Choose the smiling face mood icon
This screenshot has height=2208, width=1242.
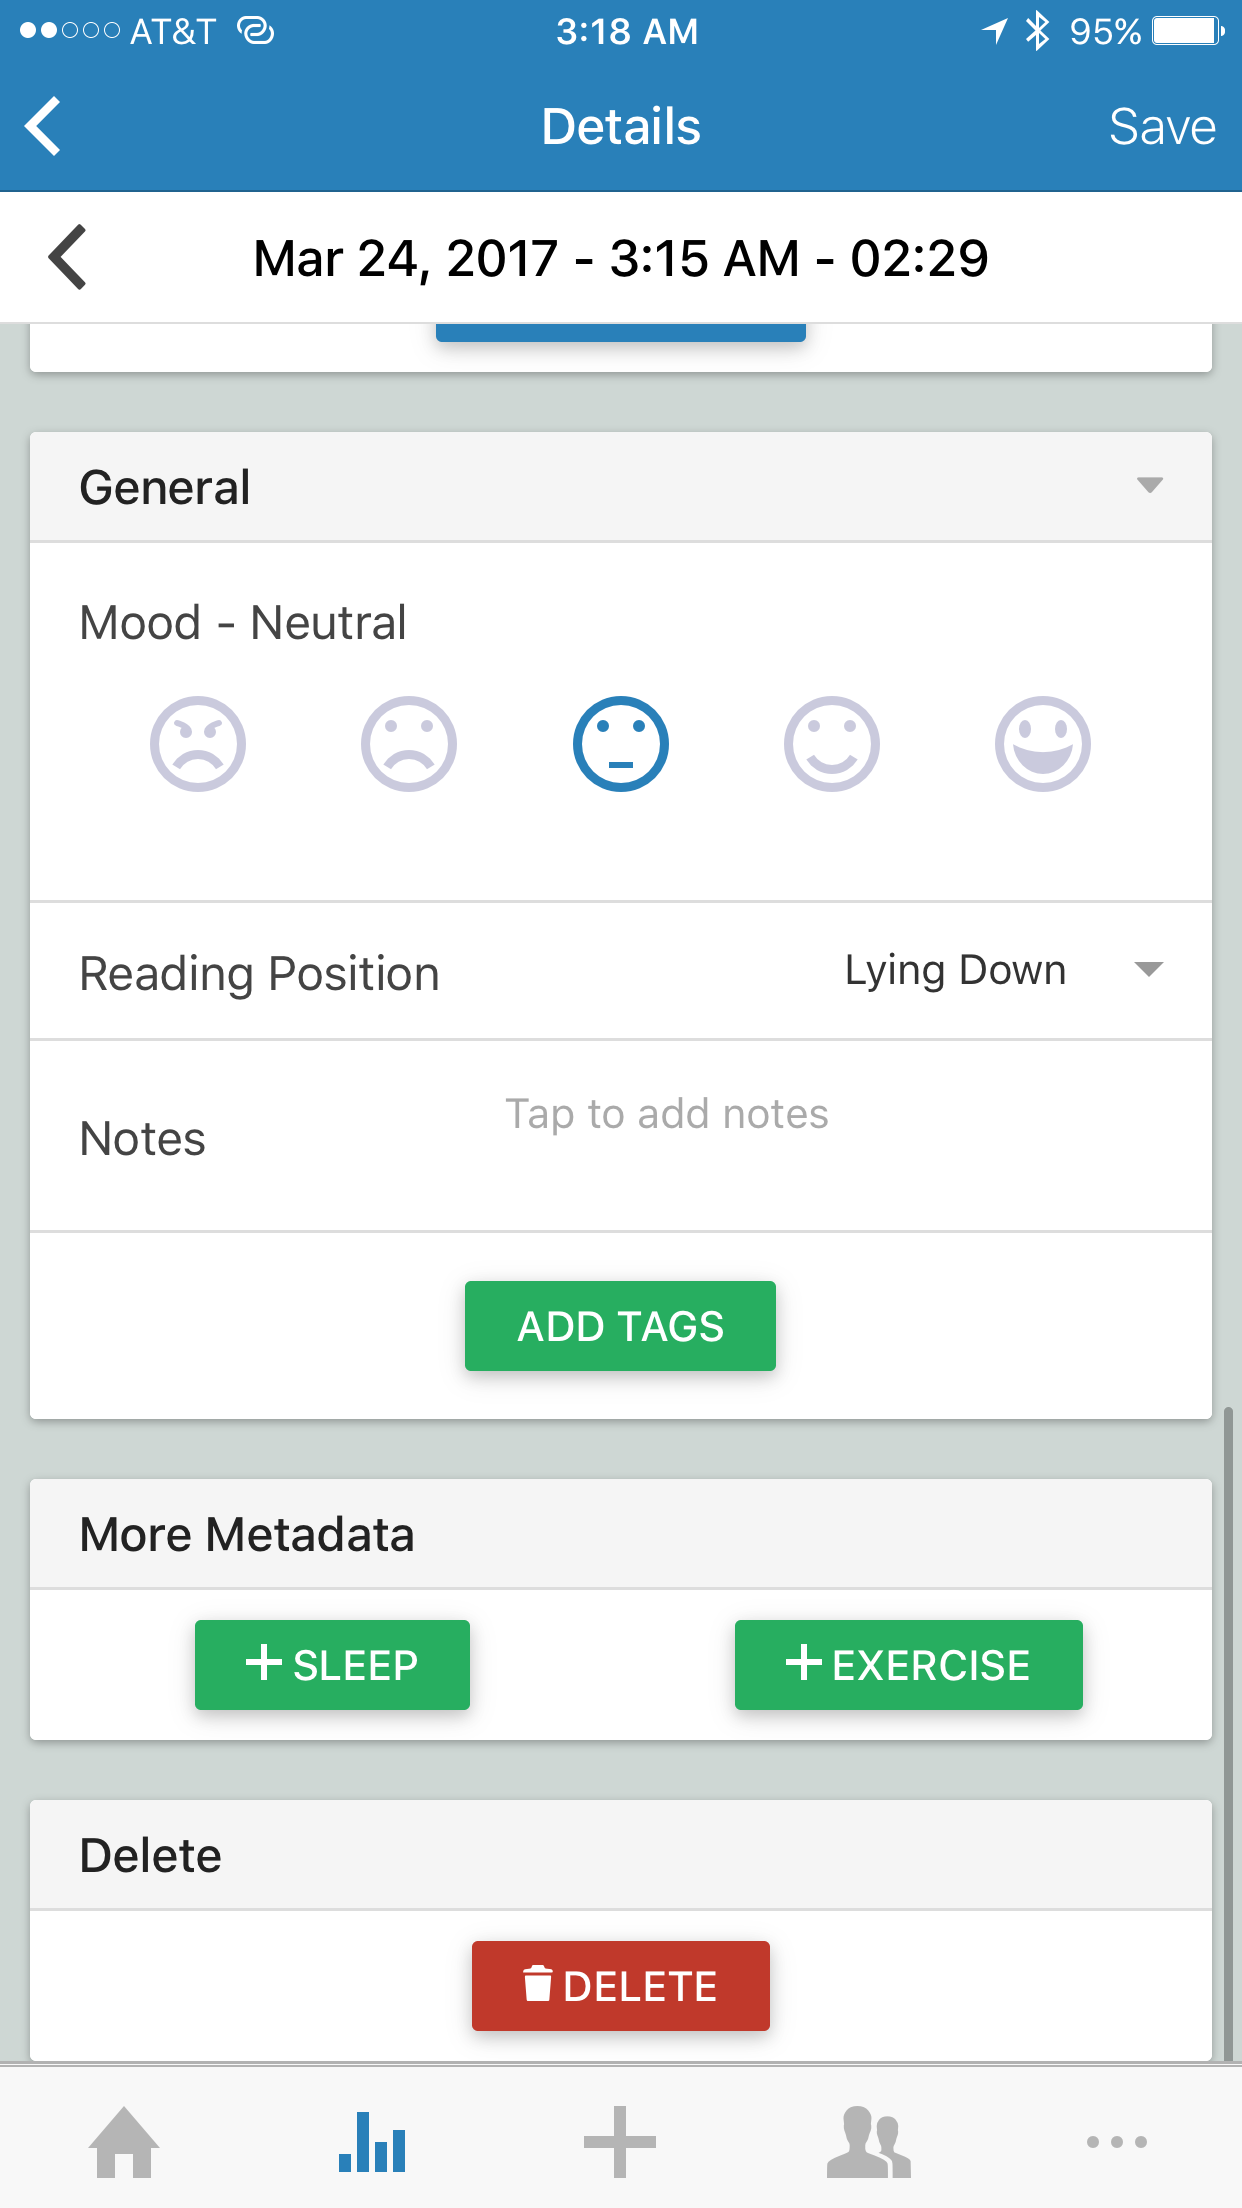coord(832,744)
